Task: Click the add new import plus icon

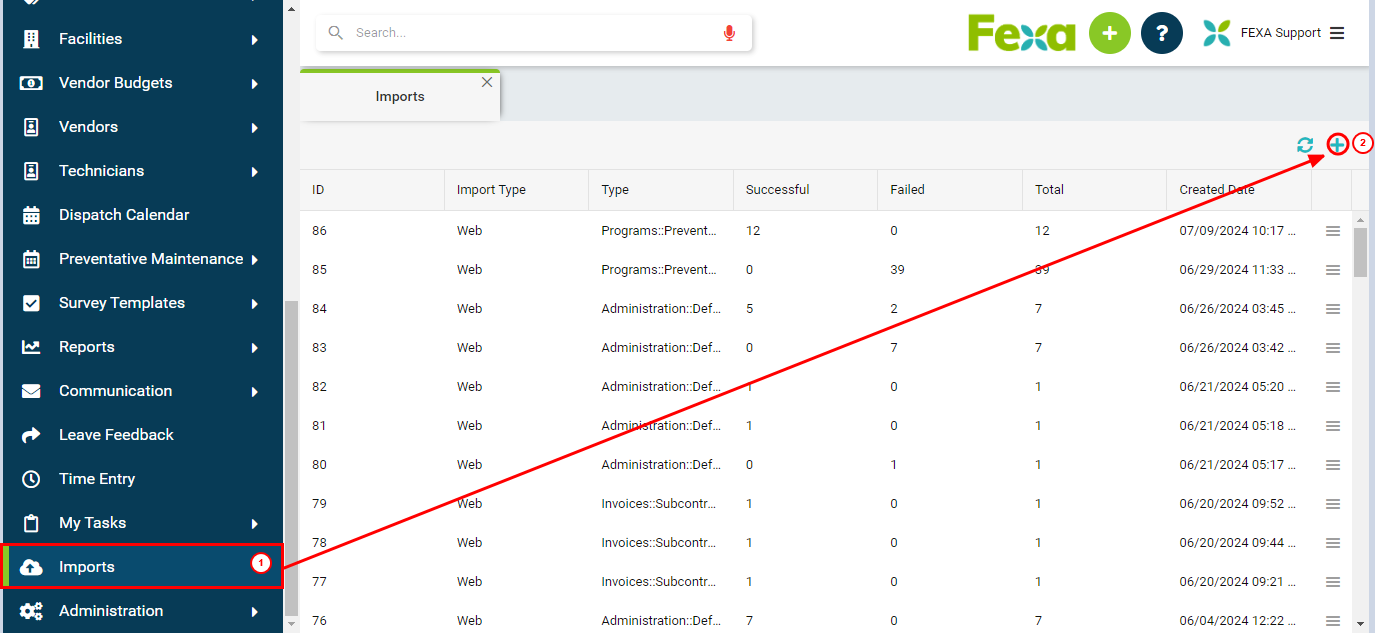Action: tap(1337, 145)
